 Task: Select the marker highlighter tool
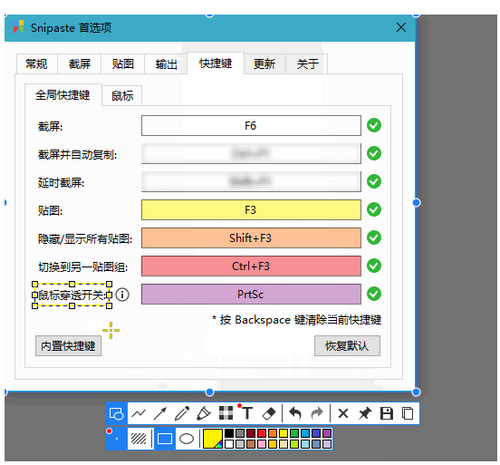204,414
